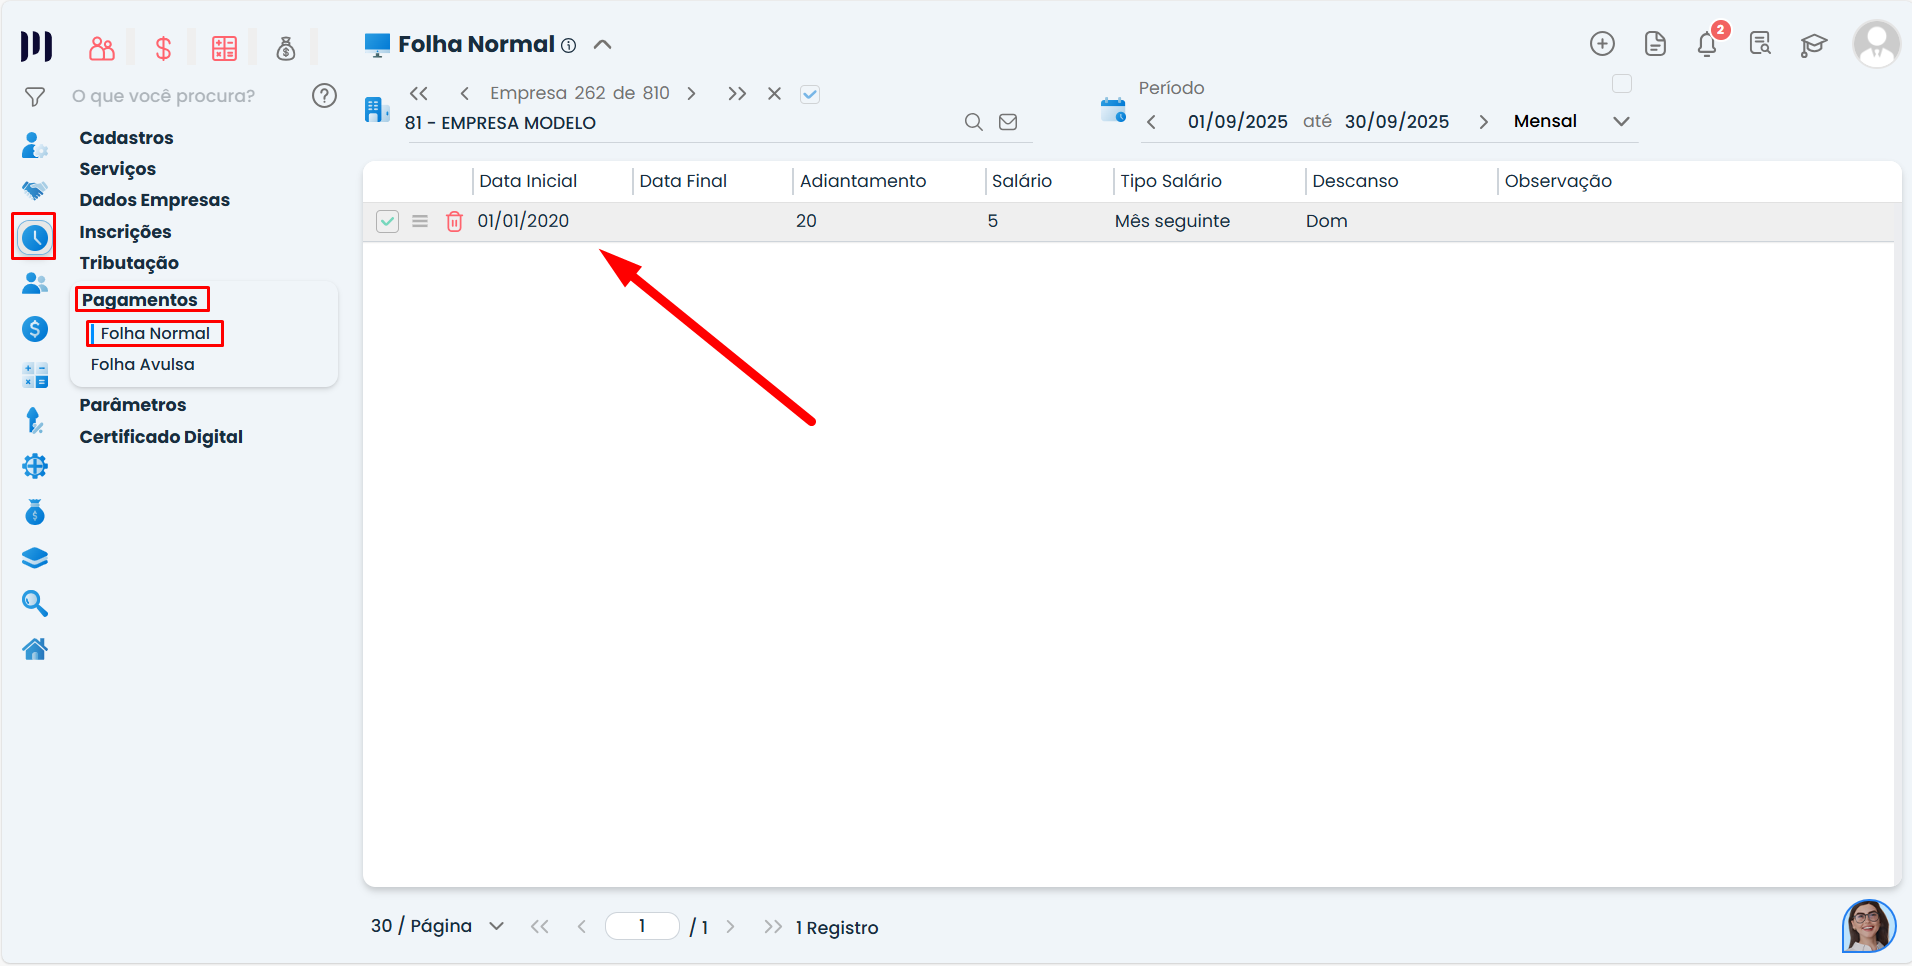
Task: Open the blue calculator sidebar icon
Action: tap(35, 375)
